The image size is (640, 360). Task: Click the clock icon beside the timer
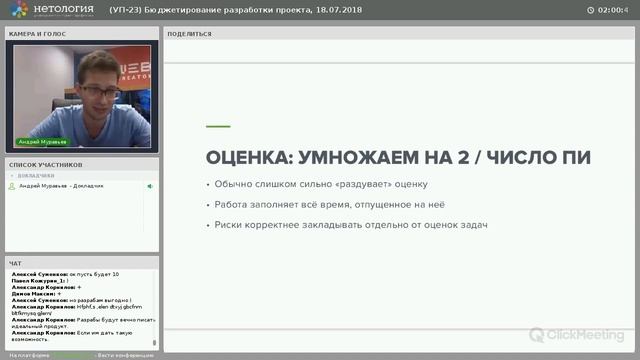(x=590, y=10)
